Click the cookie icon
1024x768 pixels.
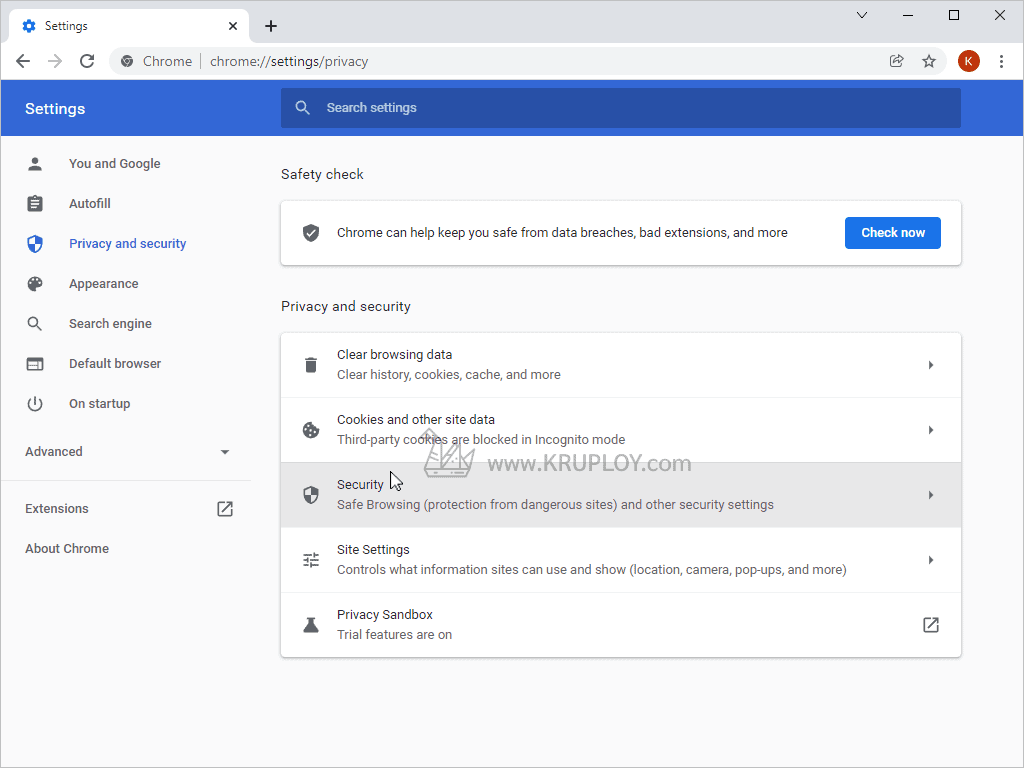point(311,430)
